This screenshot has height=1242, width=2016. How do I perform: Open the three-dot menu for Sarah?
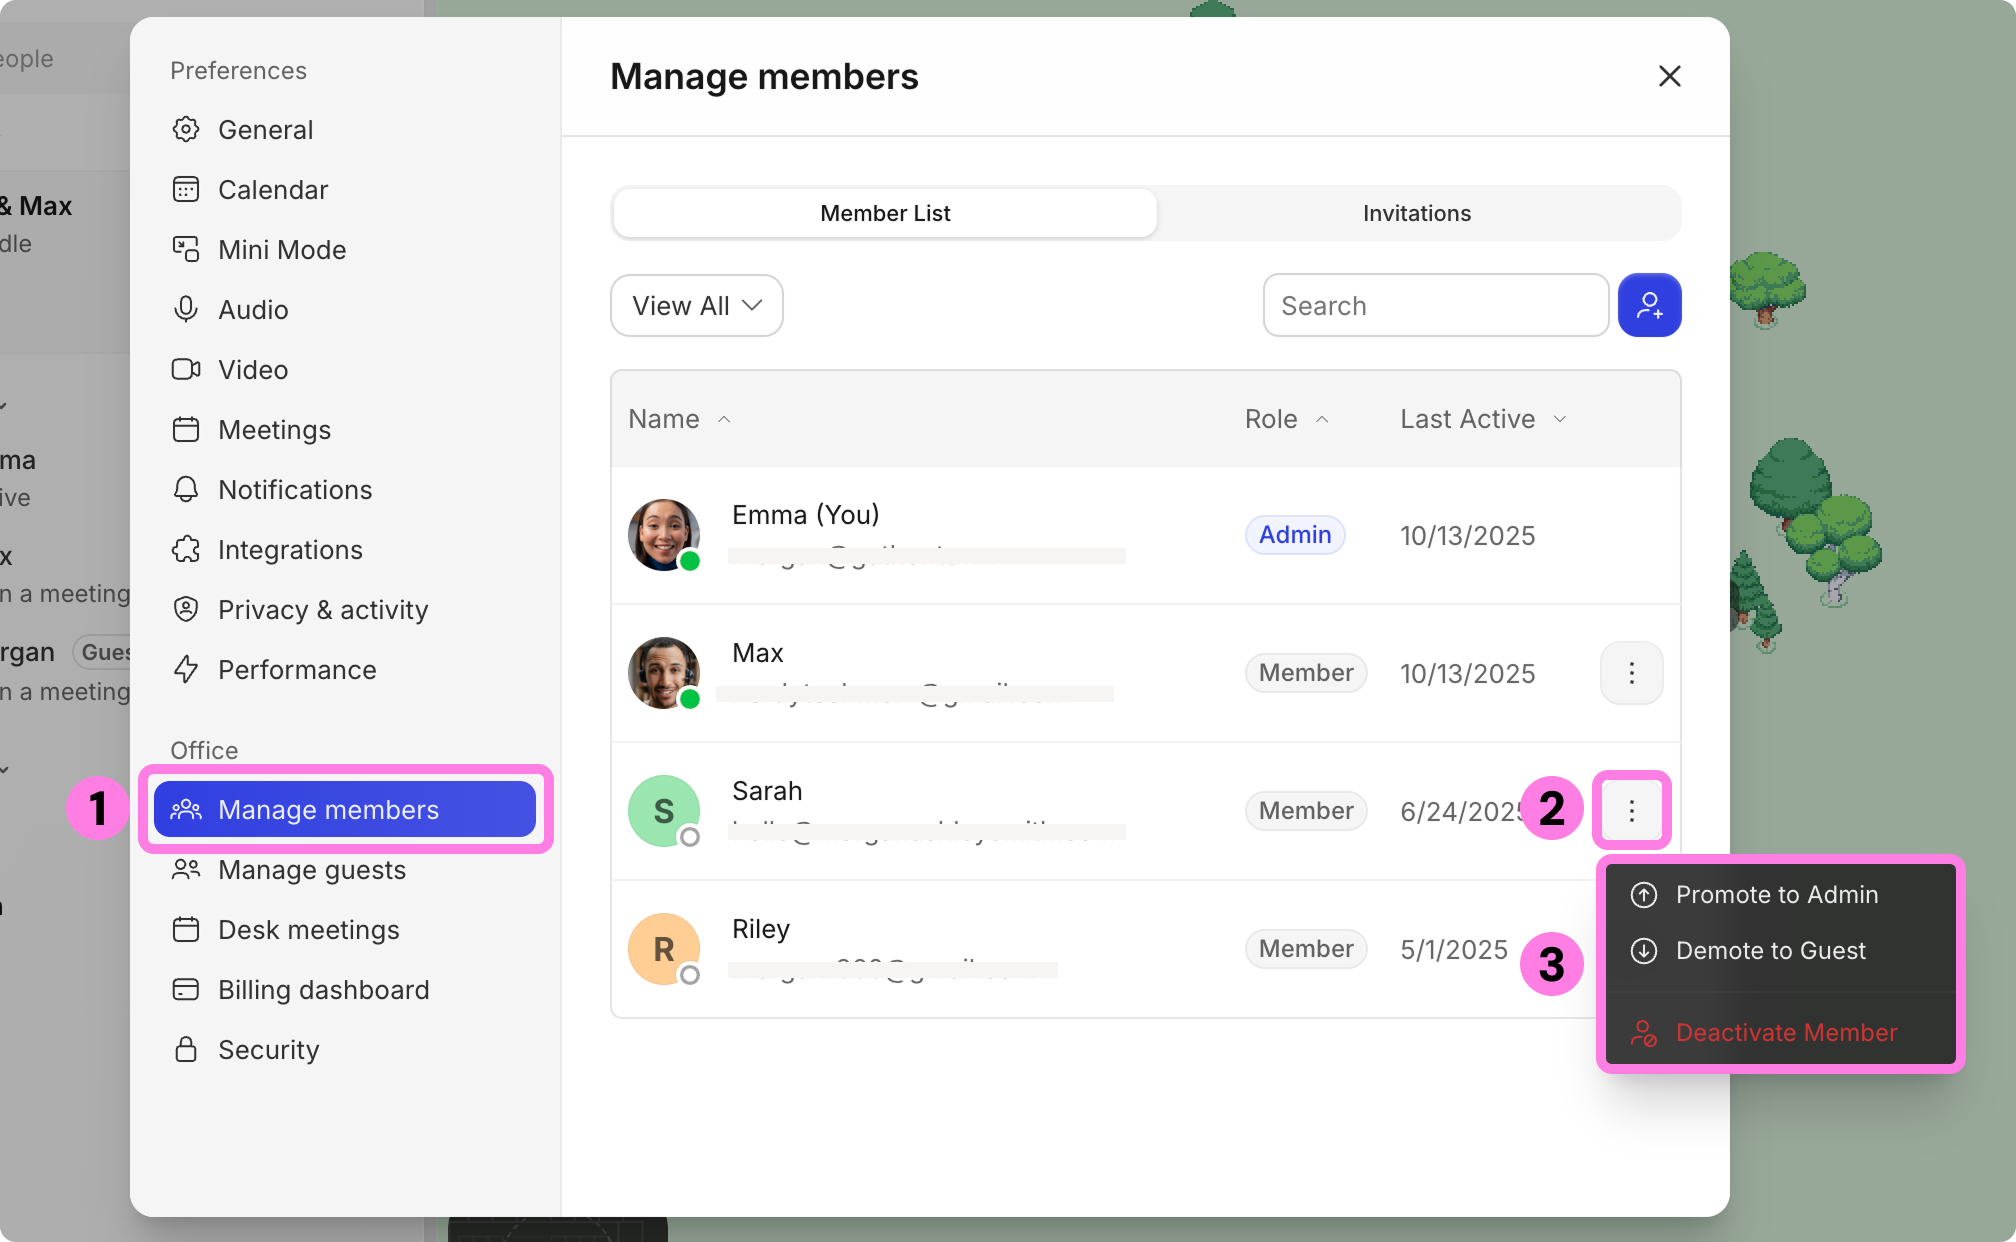coord(1631,810)
